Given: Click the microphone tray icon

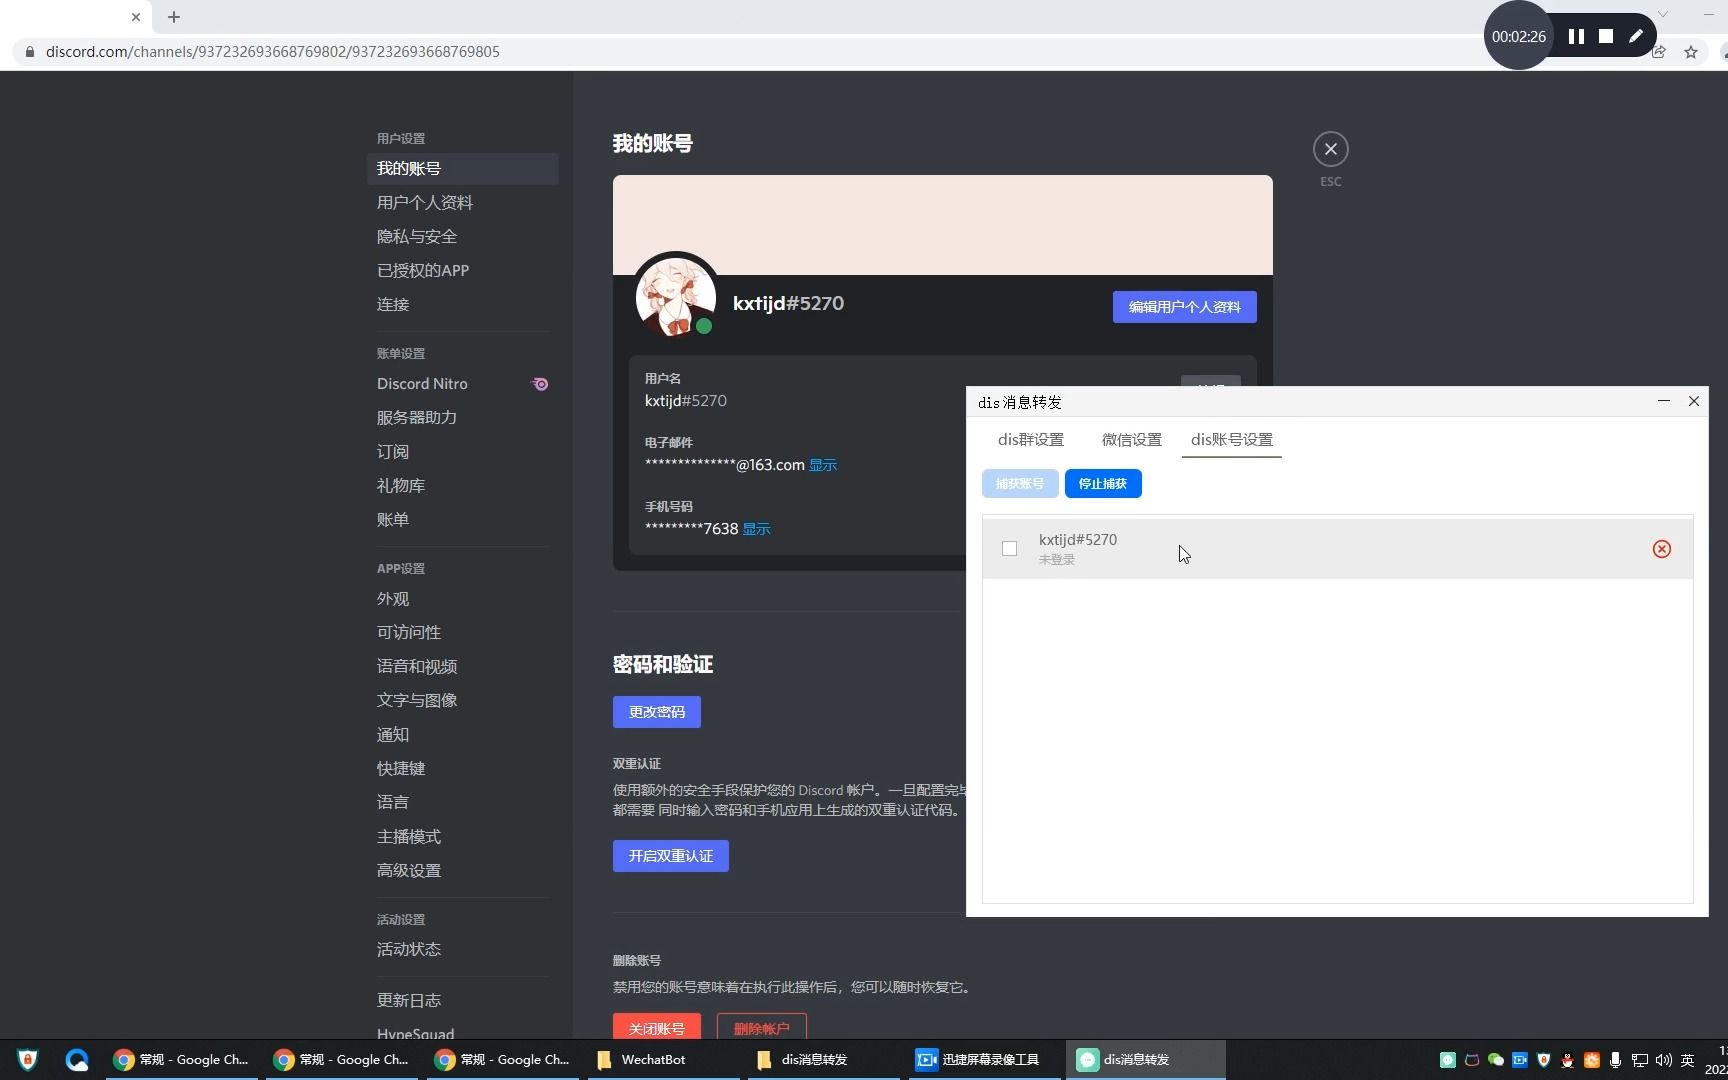Looking at the screenshot, I should (1616, 1060).
